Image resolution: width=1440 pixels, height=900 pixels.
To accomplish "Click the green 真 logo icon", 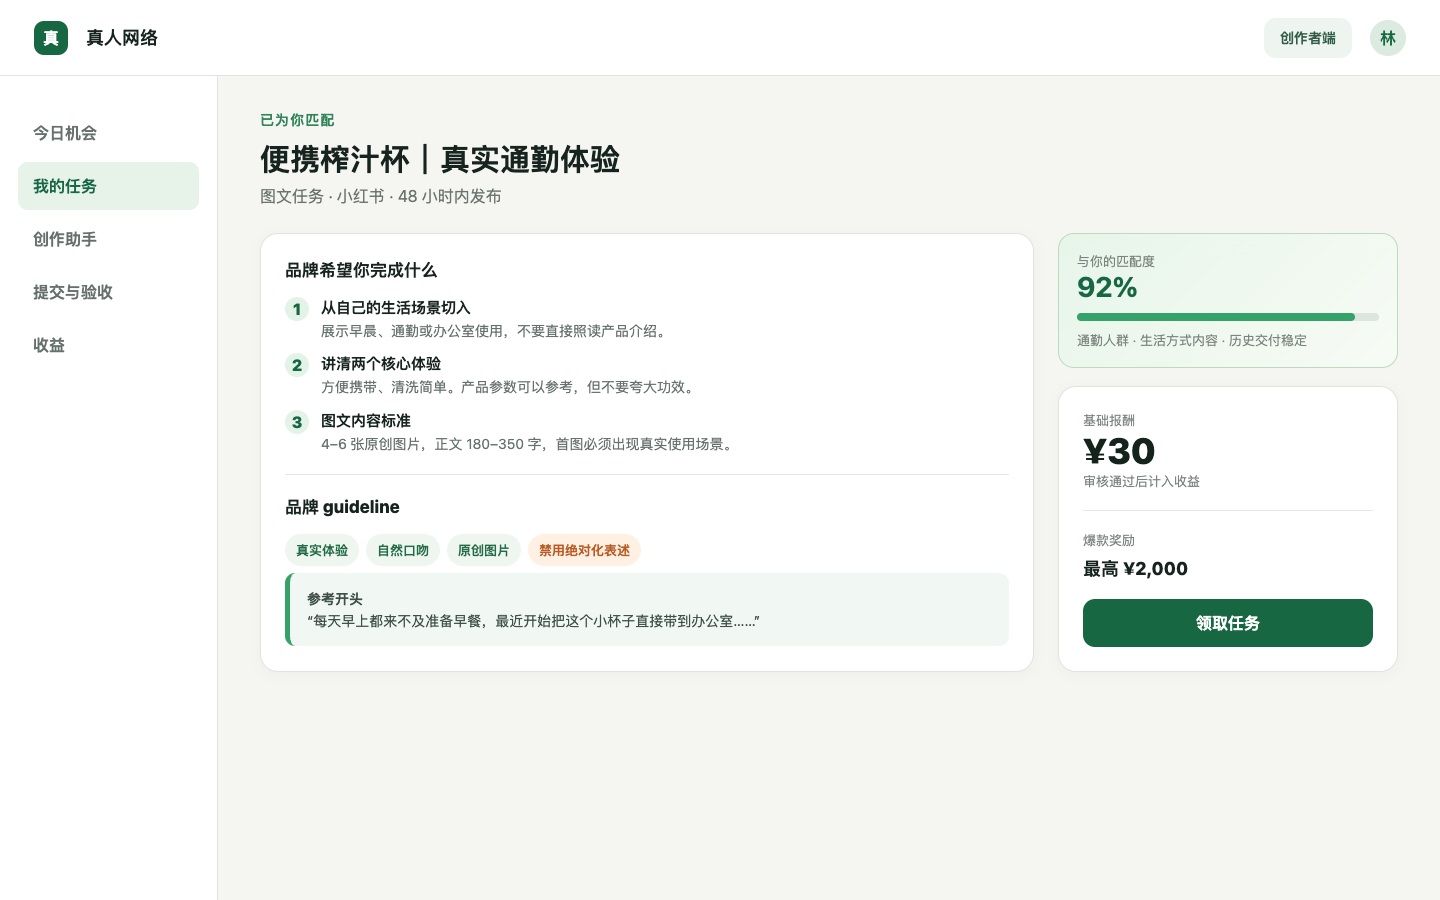I will [x=51, y=38].
